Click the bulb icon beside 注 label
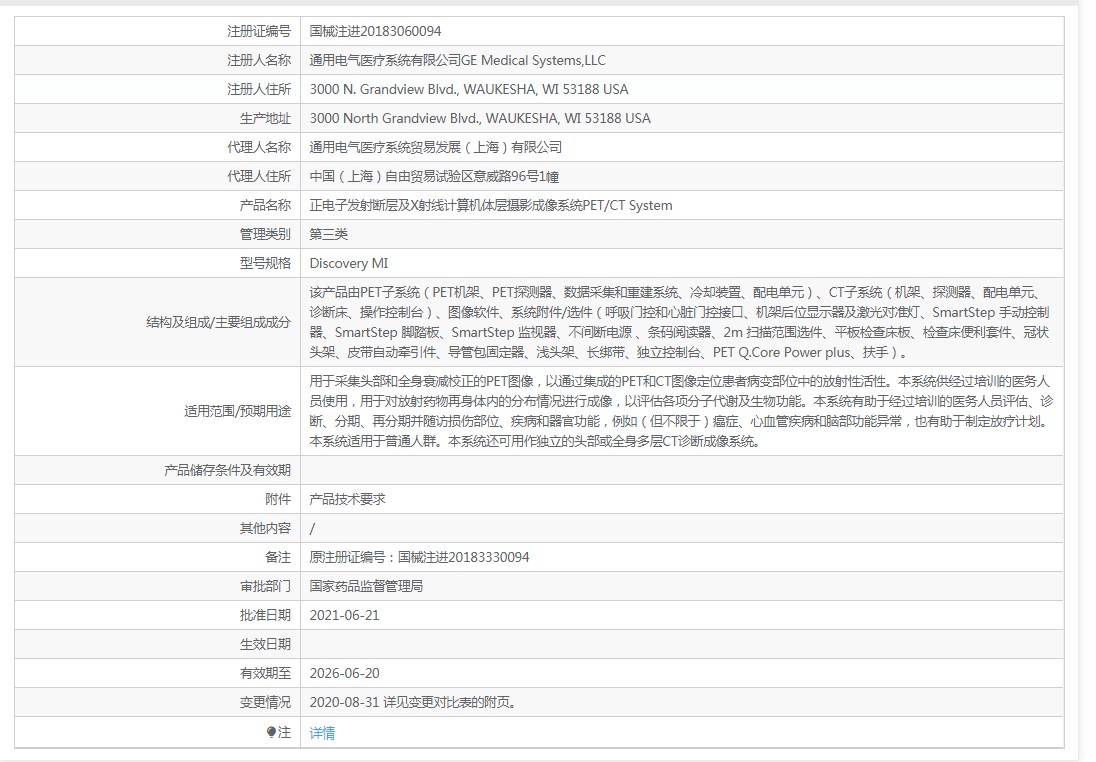This screenshot has height=762, width=1096. click(271, 732)
